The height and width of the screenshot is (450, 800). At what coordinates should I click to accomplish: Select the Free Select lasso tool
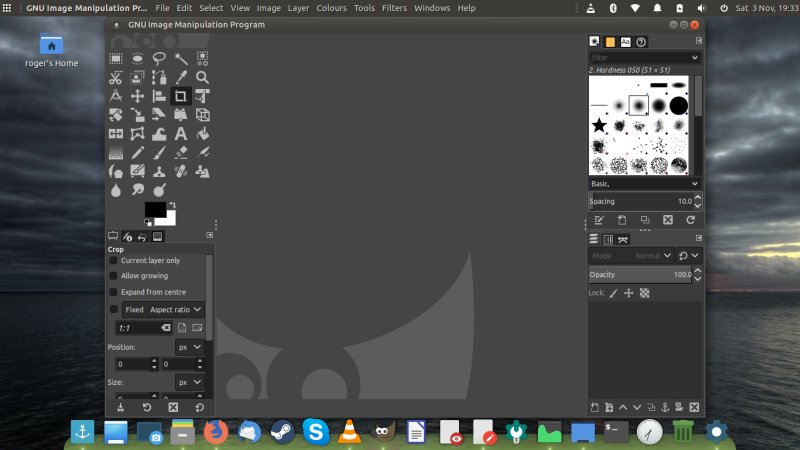coord(159,58)
